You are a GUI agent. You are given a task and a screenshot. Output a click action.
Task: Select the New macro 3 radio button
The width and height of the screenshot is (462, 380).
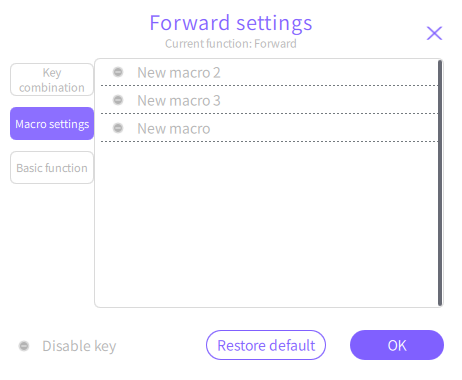[118, 100]
